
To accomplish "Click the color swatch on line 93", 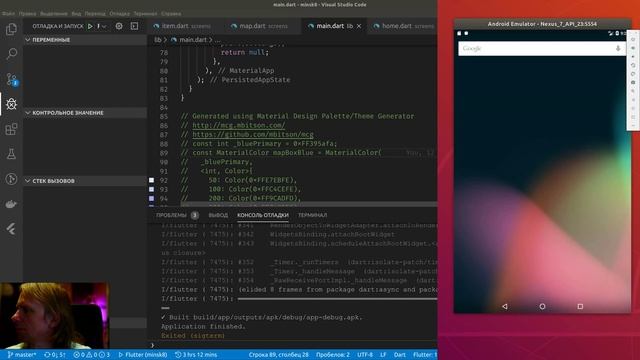I will pos(151,189).
